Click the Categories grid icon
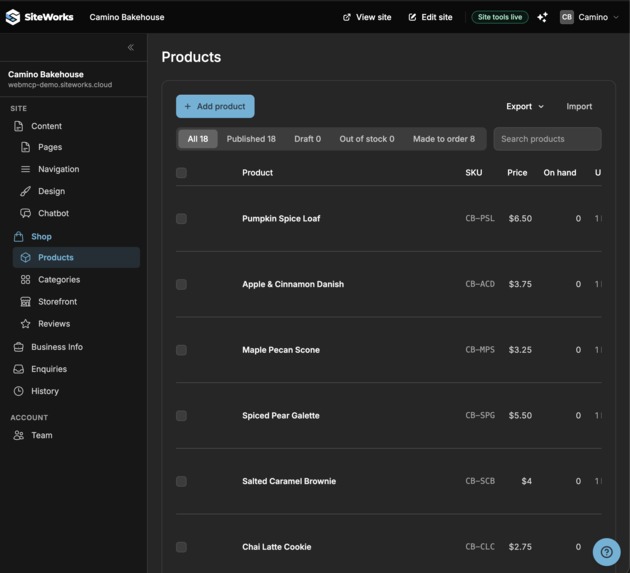The image size is (630, 573). coord(25,280)
